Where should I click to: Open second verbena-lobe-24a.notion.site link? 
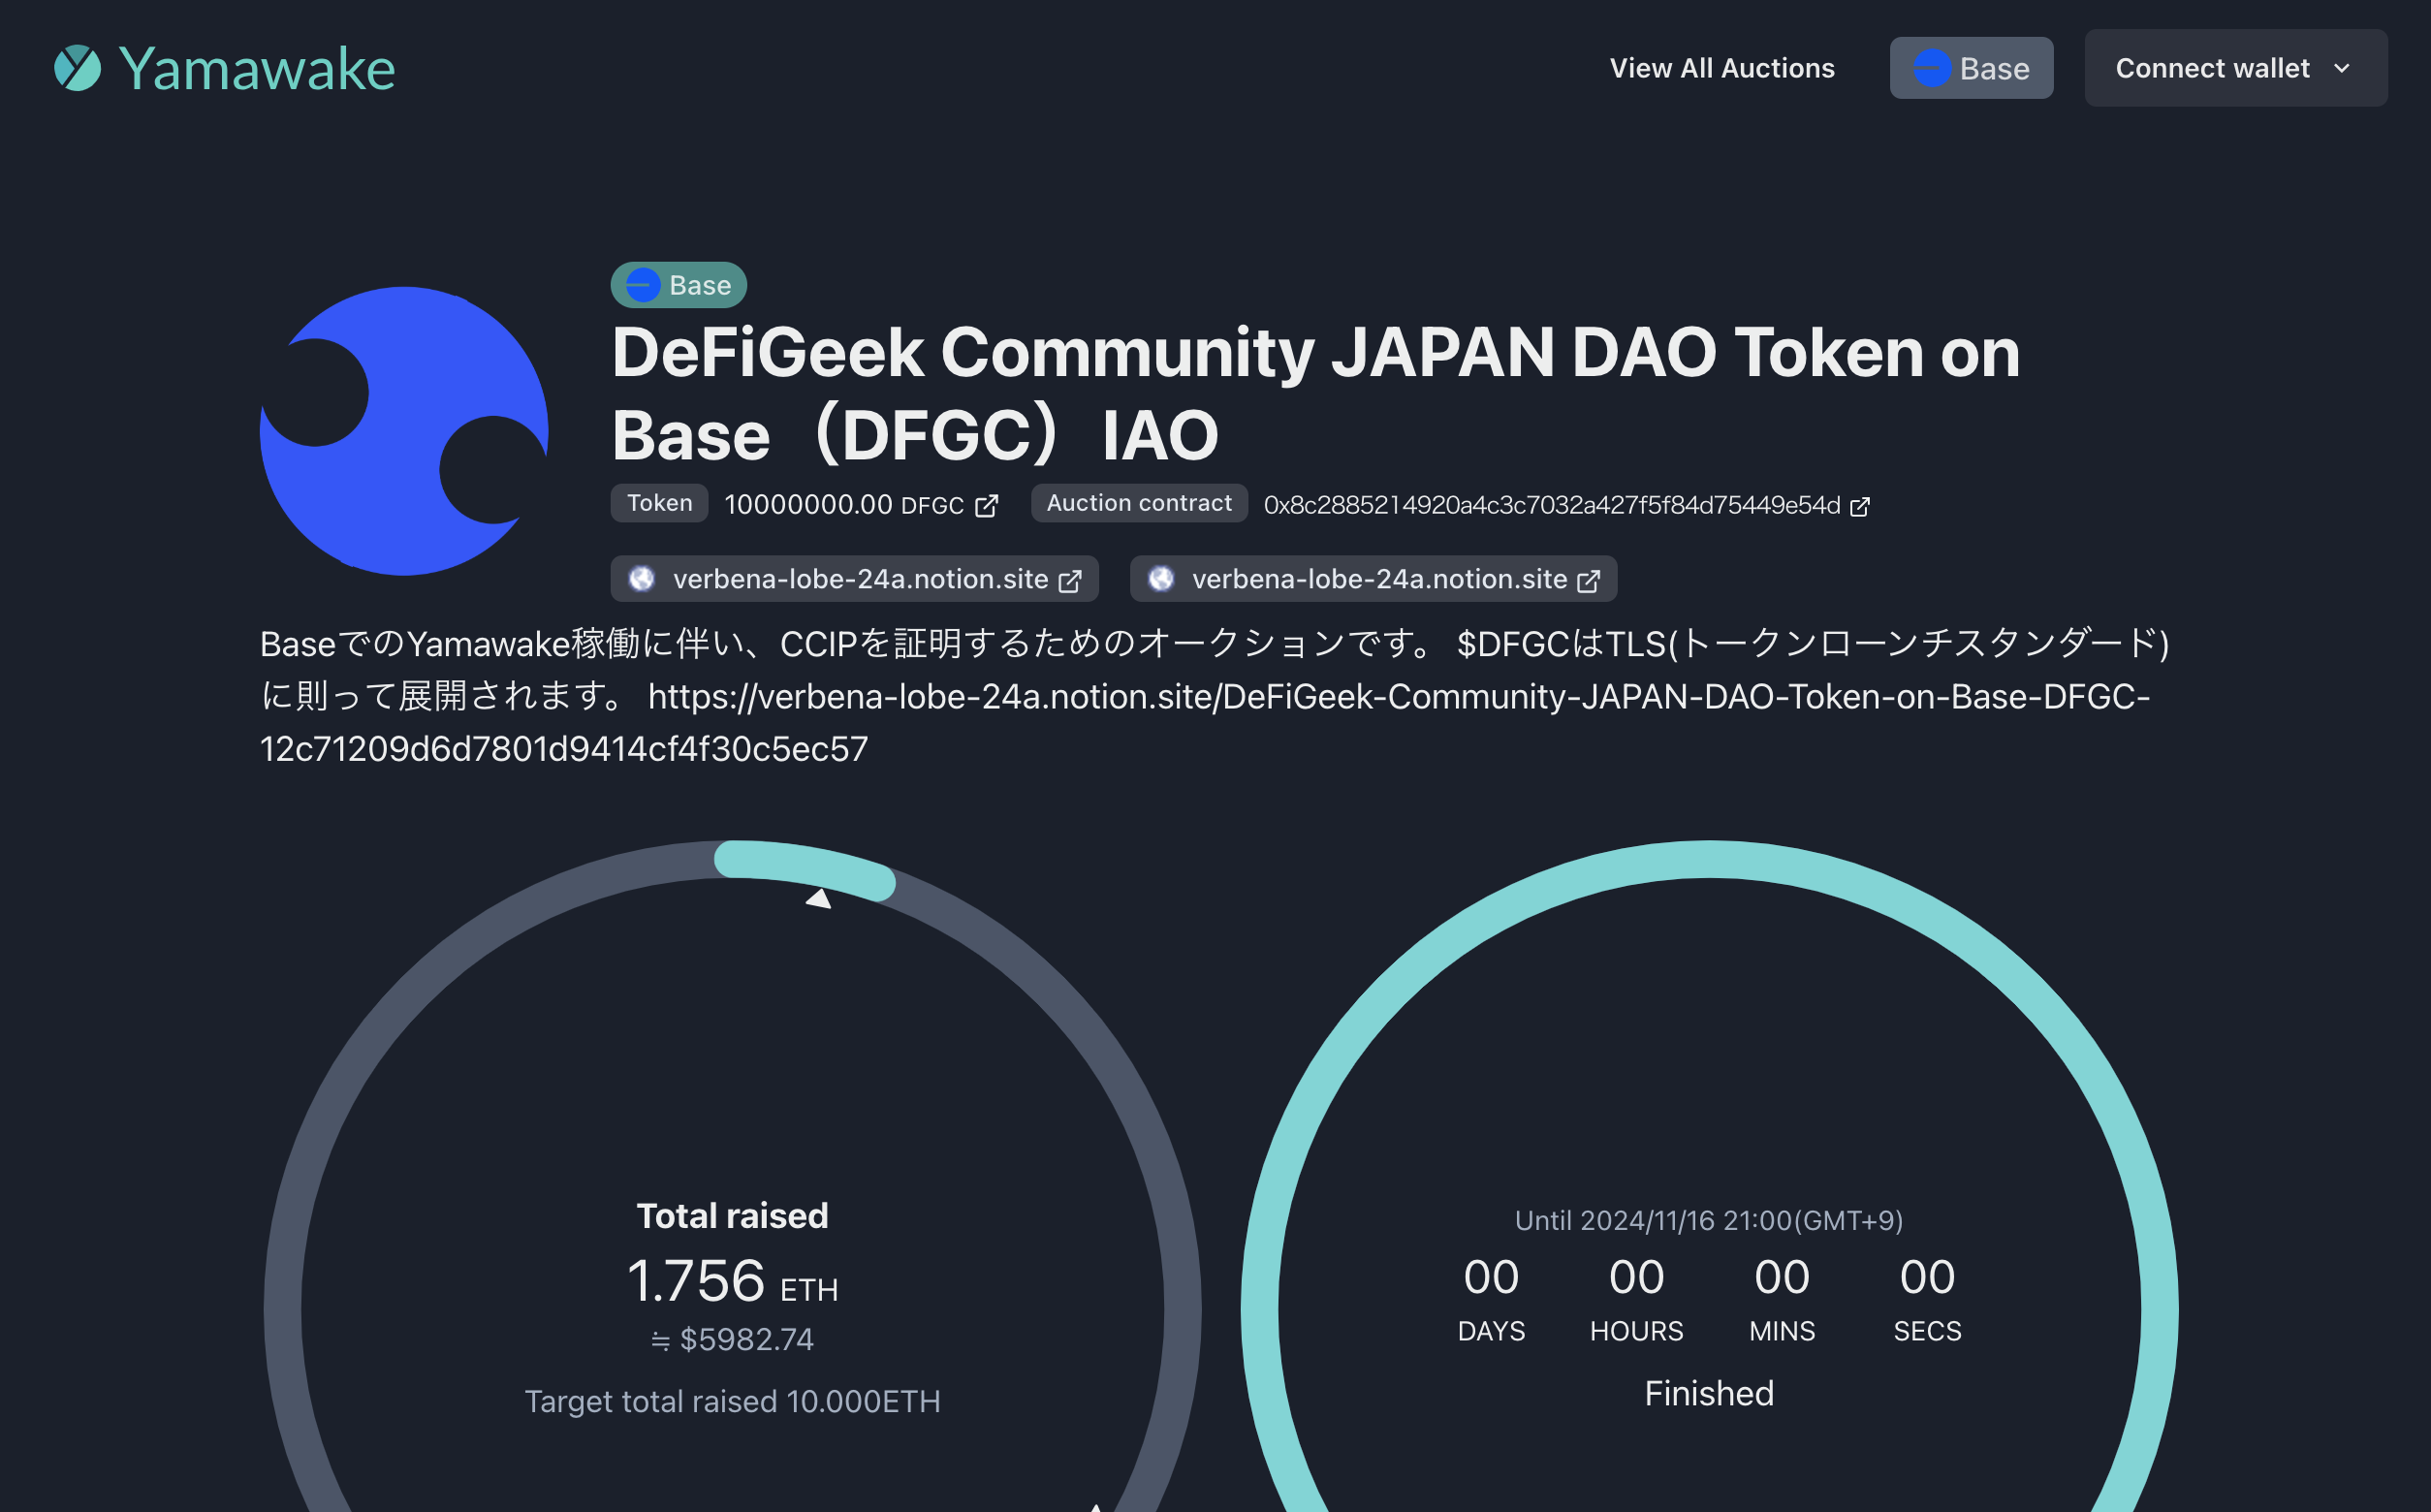click(x=1373, y=579)
